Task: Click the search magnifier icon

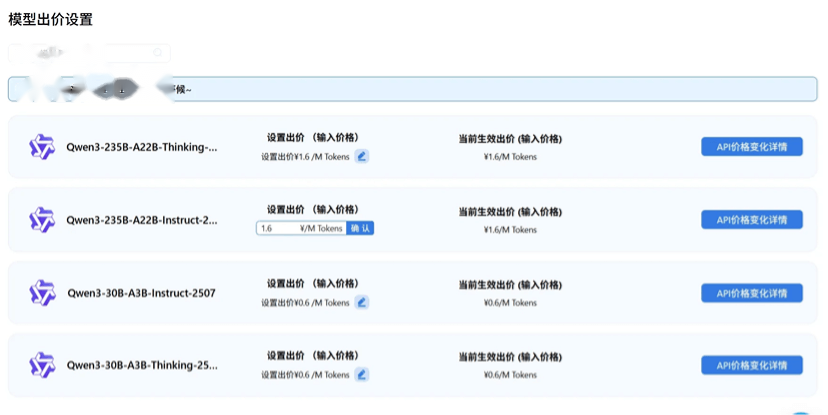Action: (157, 52)
